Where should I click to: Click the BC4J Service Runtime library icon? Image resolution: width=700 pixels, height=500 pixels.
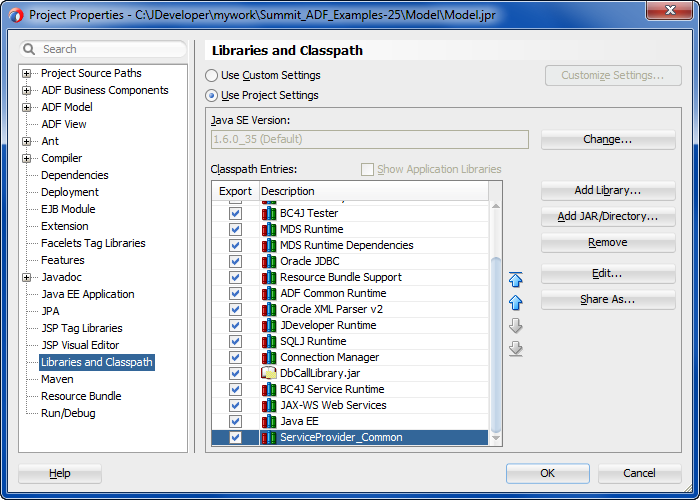[269, 390]
